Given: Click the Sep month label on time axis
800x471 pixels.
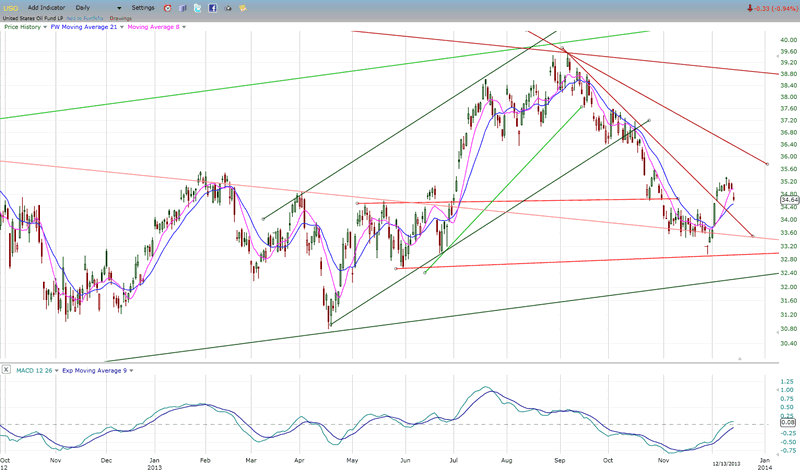Looking at the screenshot, I should (x=560, y=460).
